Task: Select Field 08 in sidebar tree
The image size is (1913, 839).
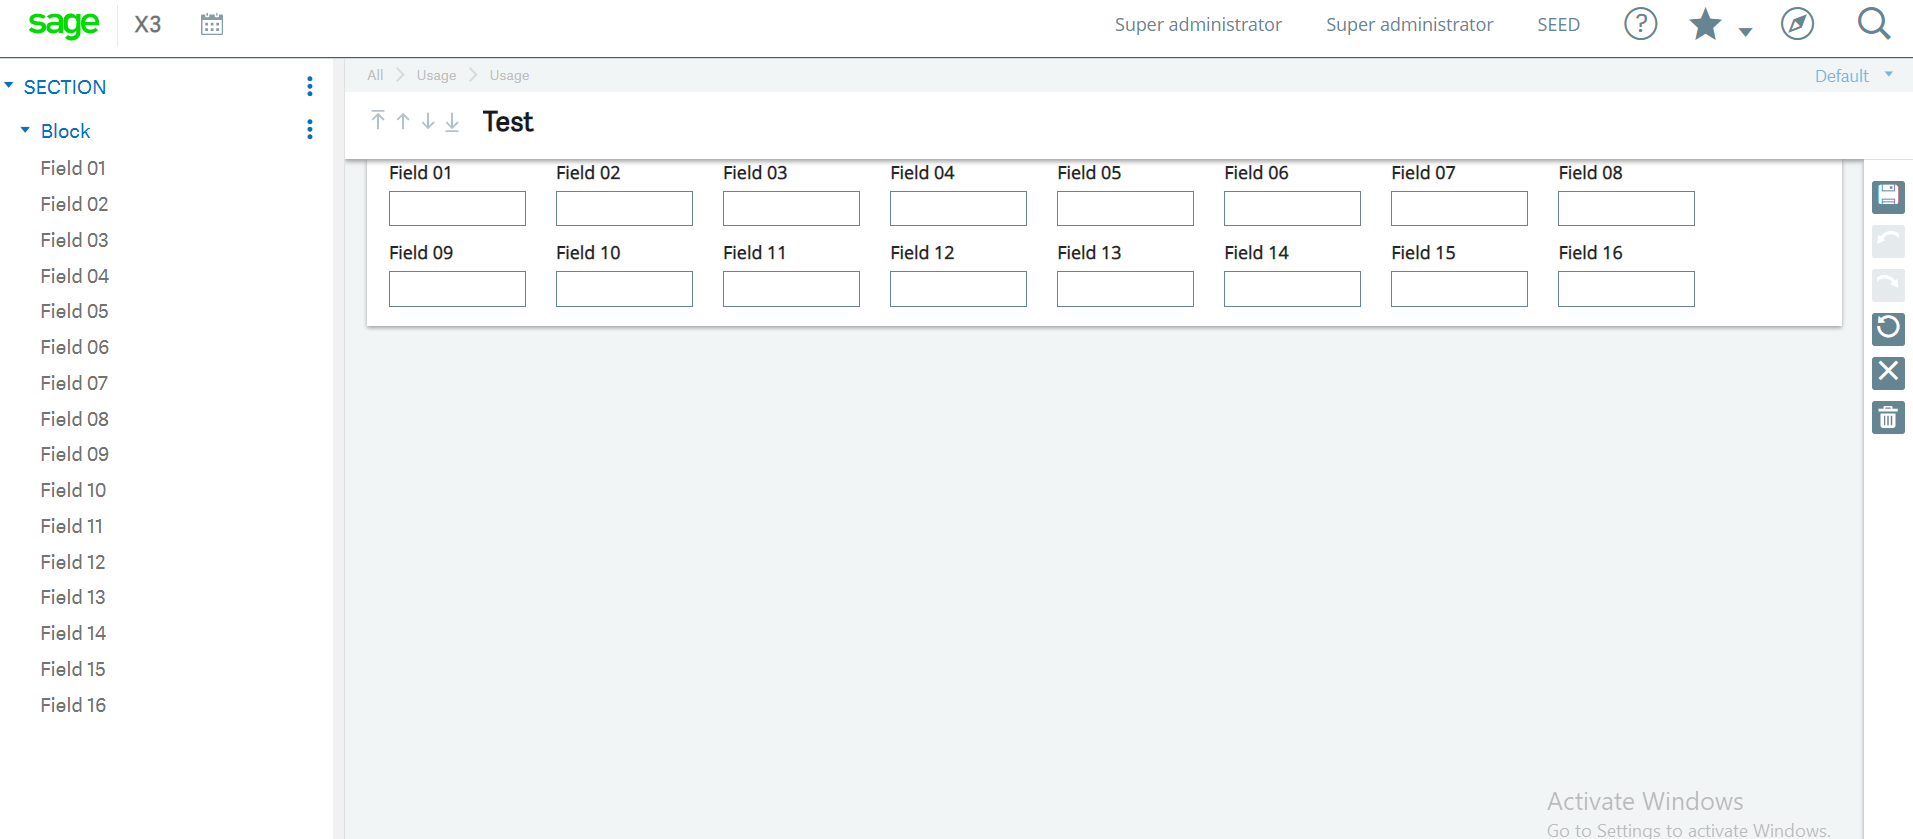Action: [74, 419]
